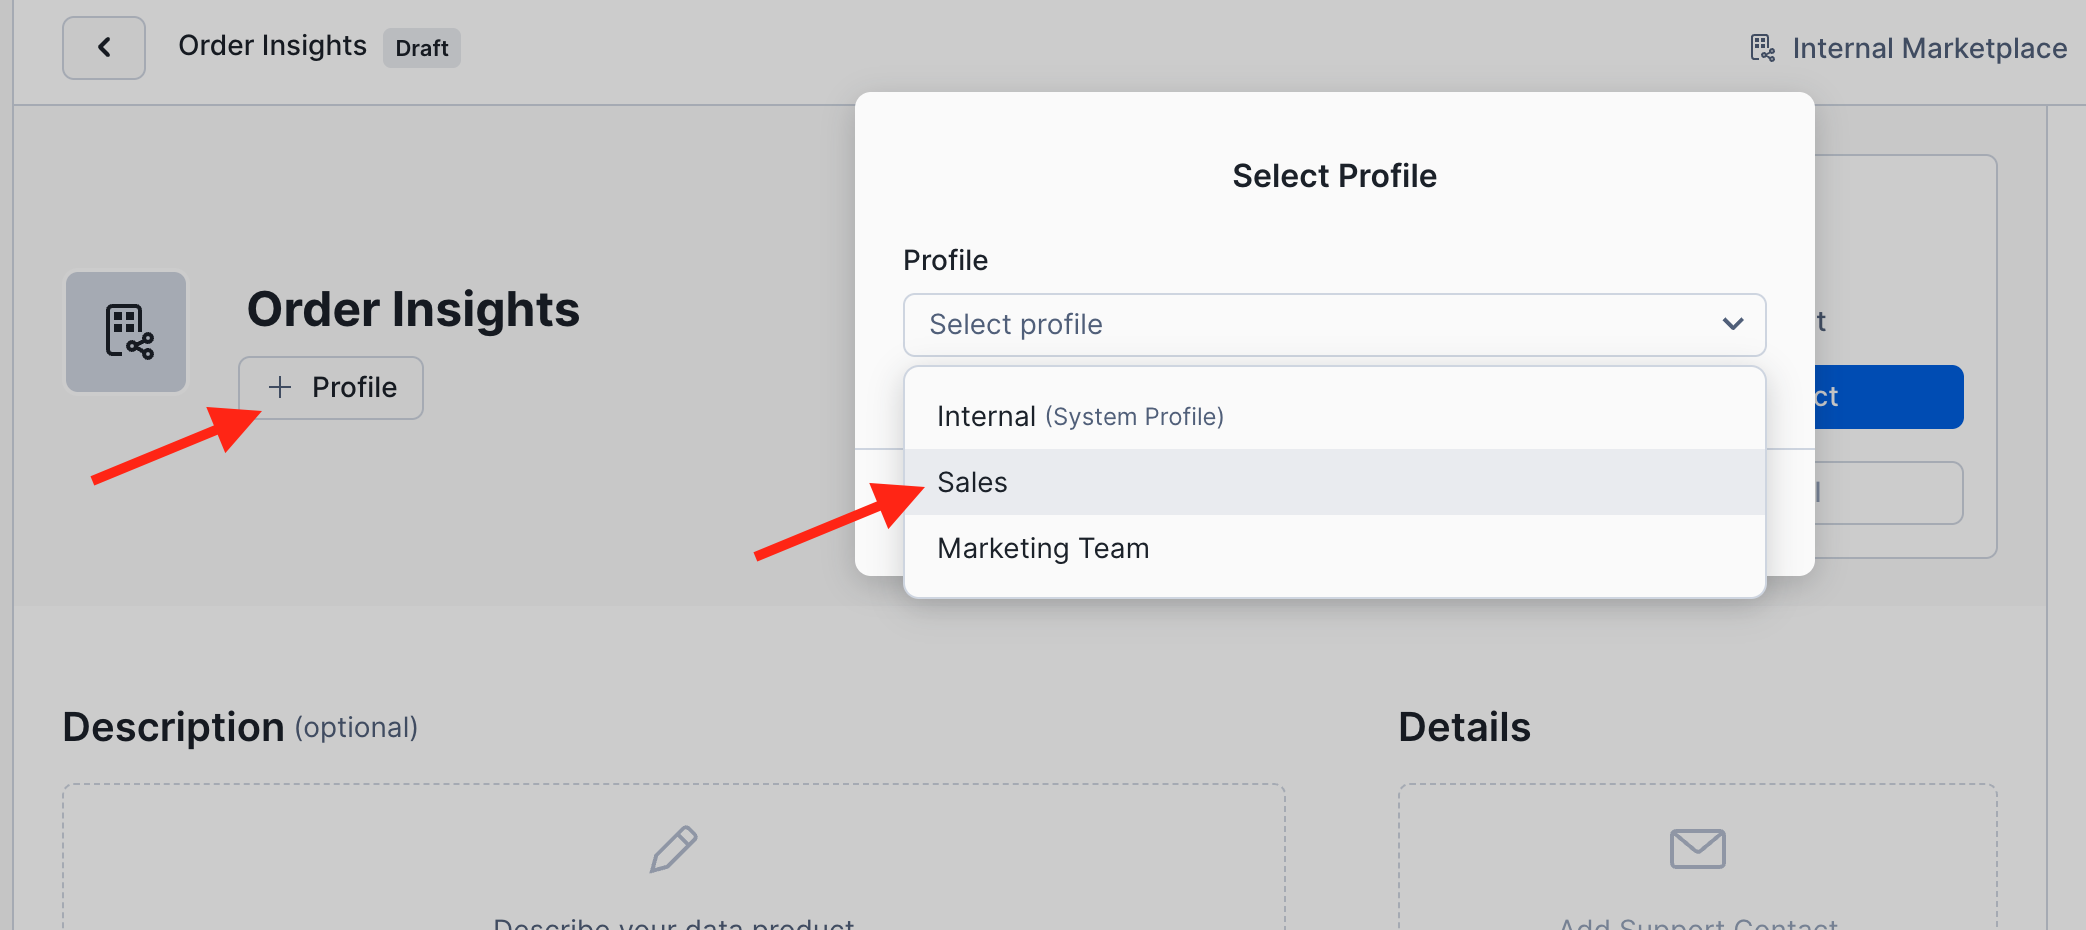Open the Internal Marketplace link text
The image size is (2086, 930).
click(x=1929, y=48)
